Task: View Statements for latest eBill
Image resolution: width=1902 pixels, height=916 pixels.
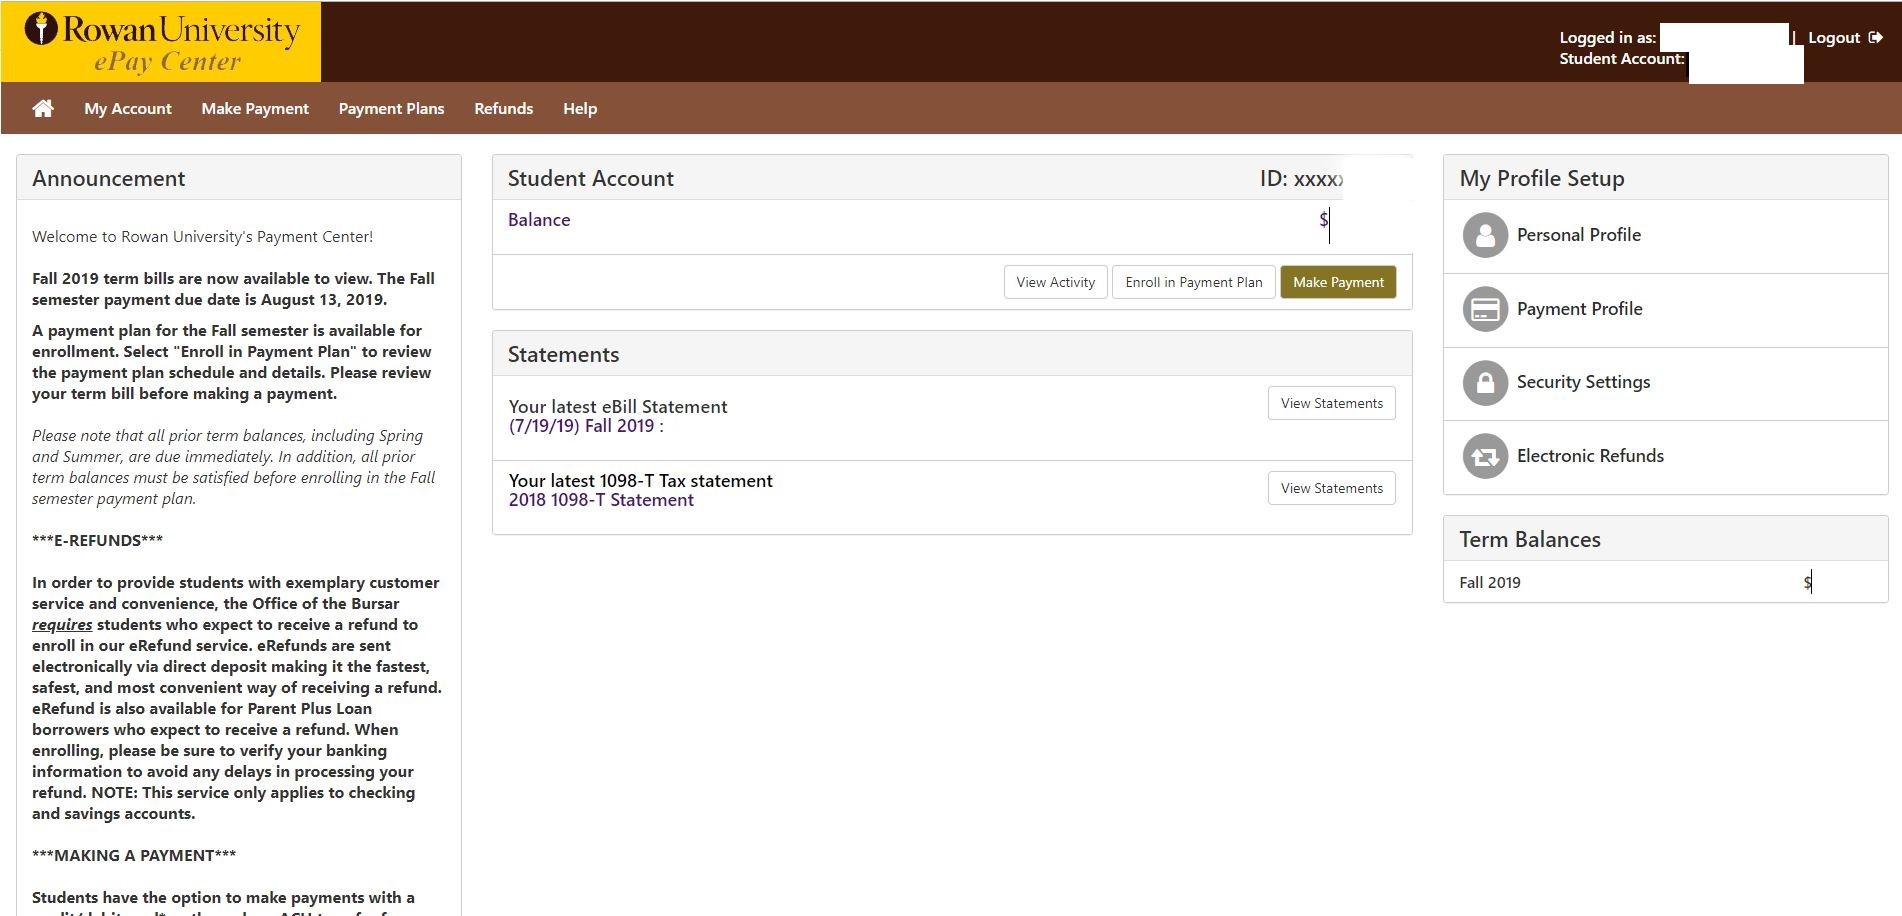Action: [x=1331, y=403]
